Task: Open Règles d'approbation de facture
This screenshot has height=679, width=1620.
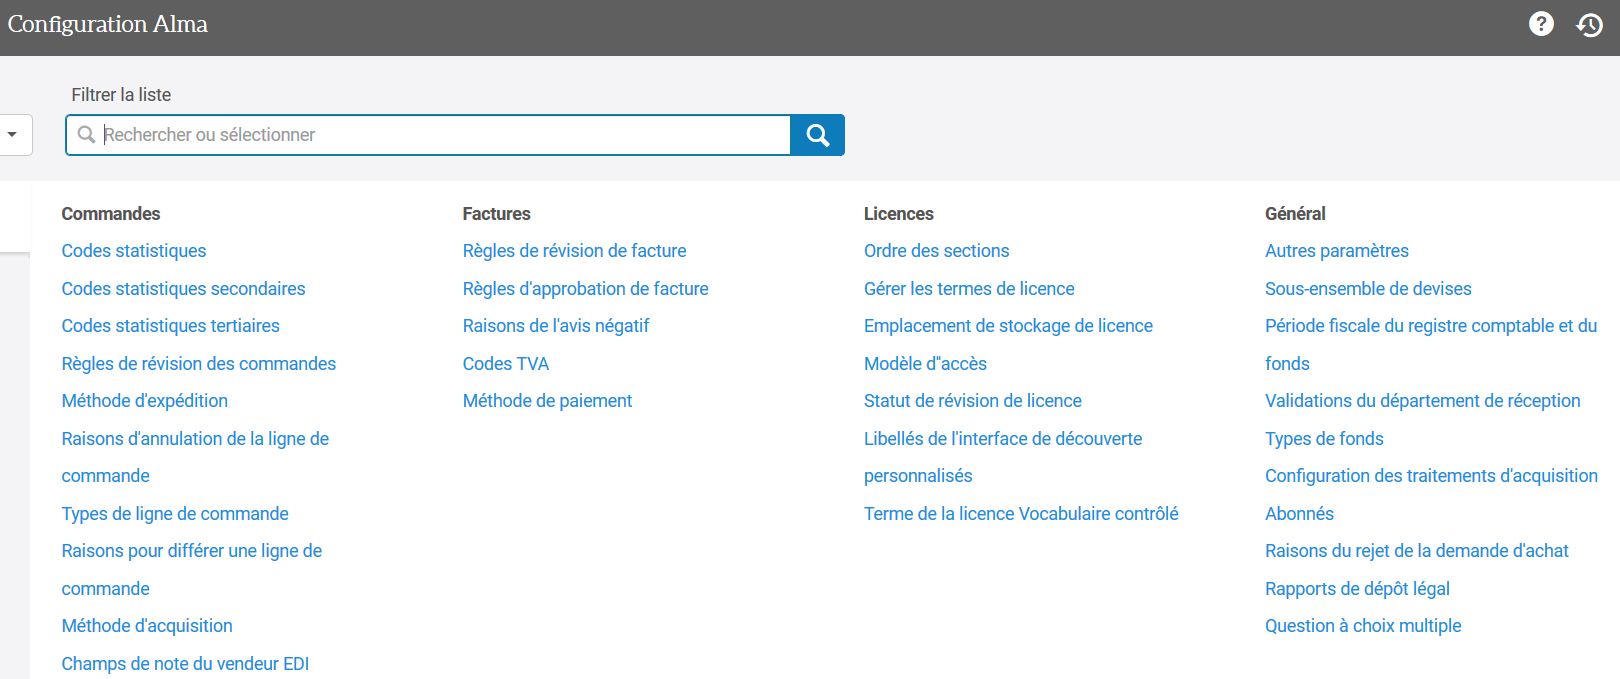Action: coord(585,289)
